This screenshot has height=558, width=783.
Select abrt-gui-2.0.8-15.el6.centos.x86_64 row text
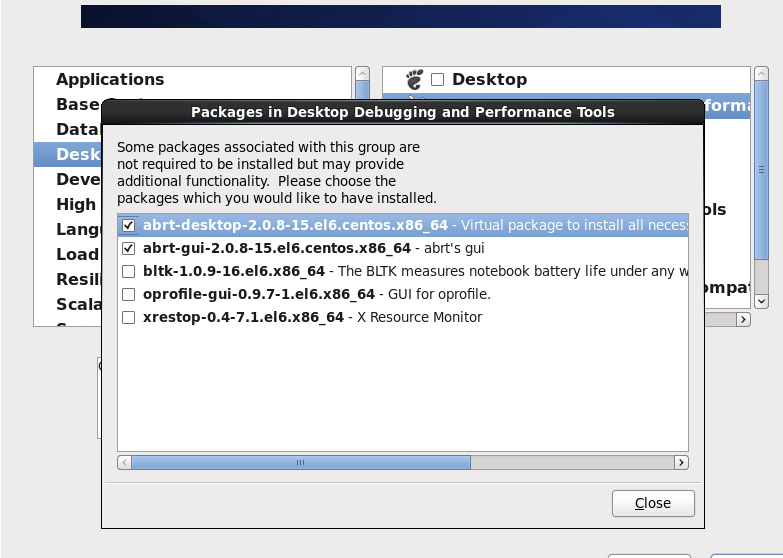(277, 248)
